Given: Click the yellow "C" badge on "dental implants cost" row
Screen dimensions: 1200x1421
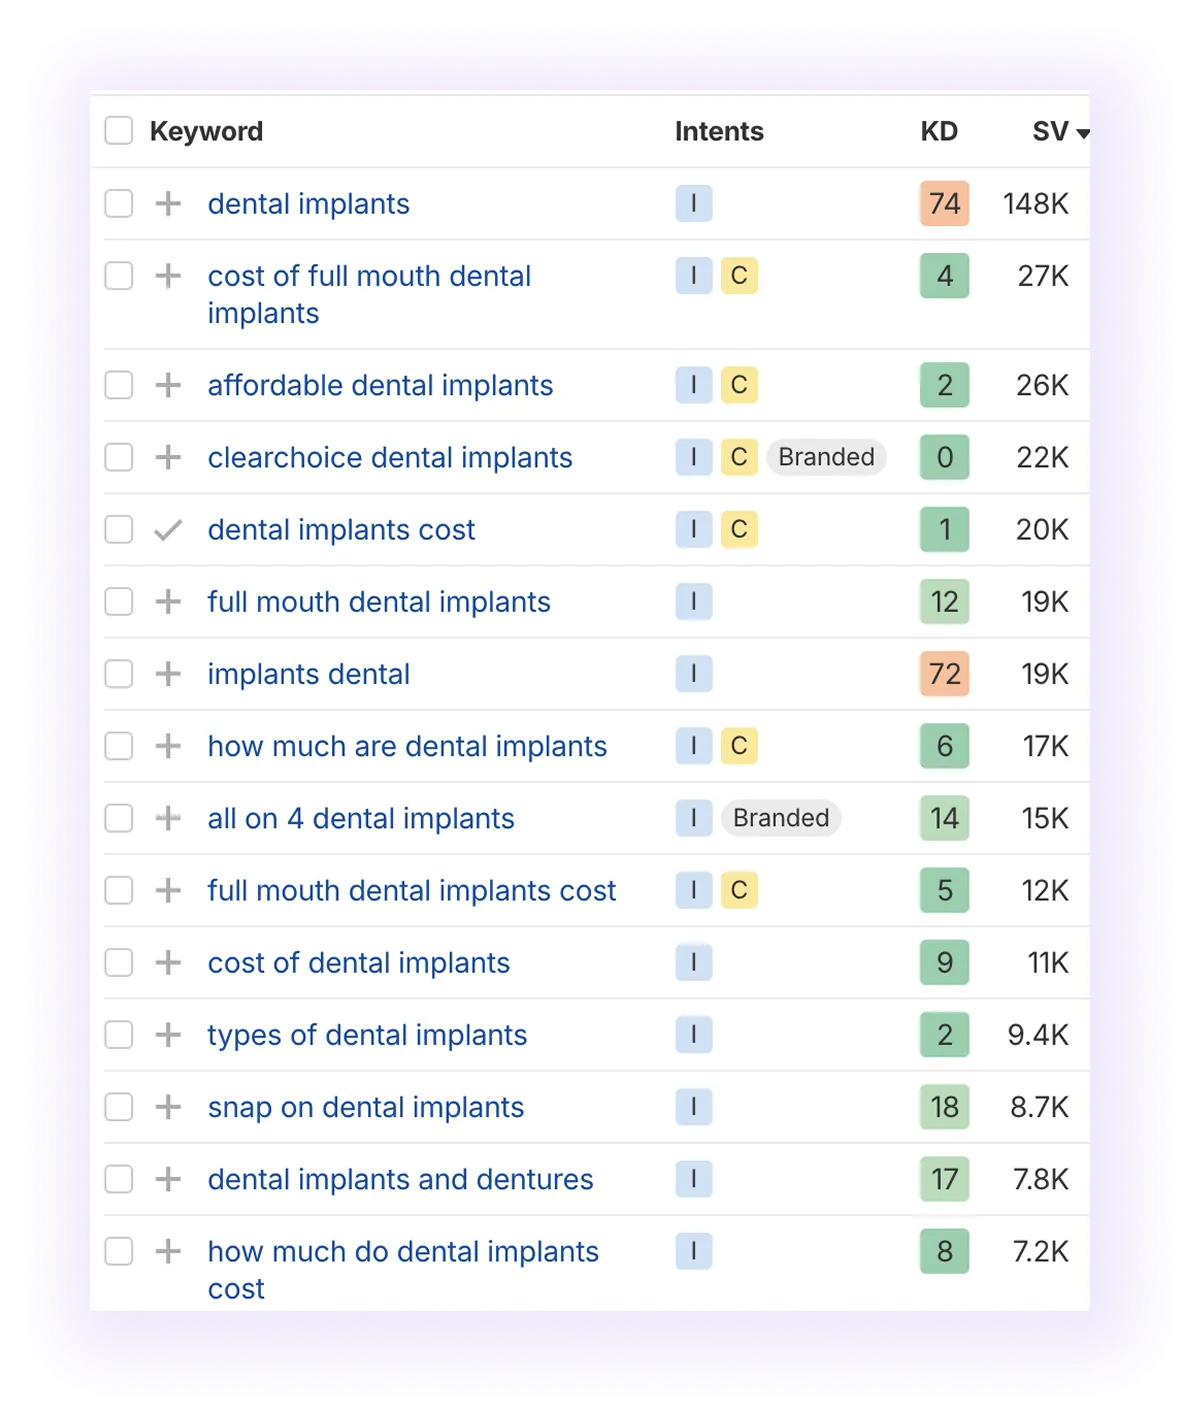Looking at the screenshot, I should (739, 529).
